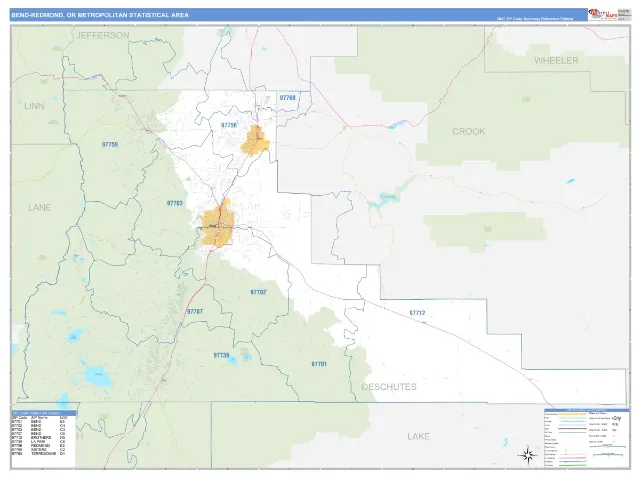Click ZIP code label 97756

pyautogui.click(x=229, y=125)
